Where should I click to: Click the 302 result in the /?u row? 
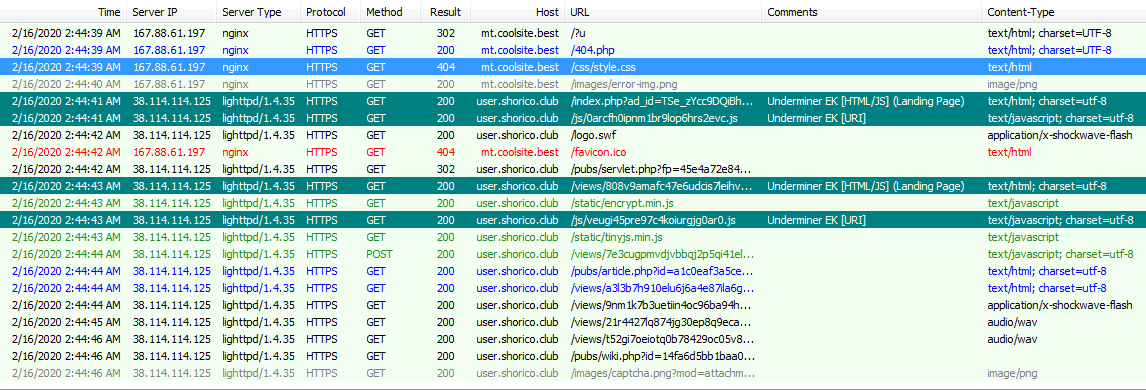pyautogui.click(x=445, y=33)
